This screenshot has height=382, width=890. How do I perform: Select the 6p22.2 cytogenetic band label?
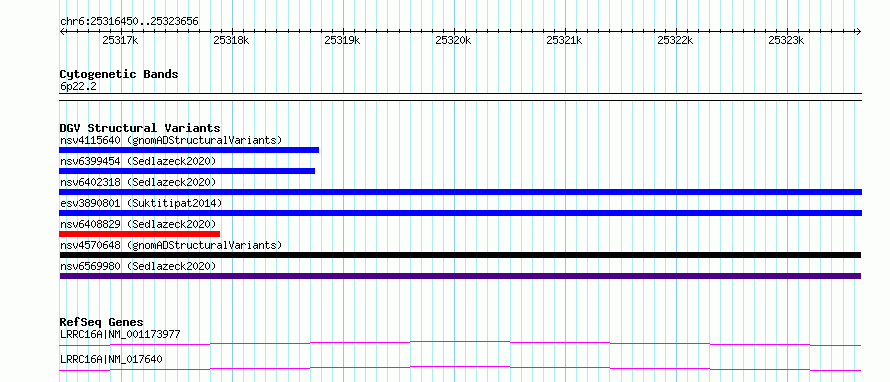tap(79, 86)
